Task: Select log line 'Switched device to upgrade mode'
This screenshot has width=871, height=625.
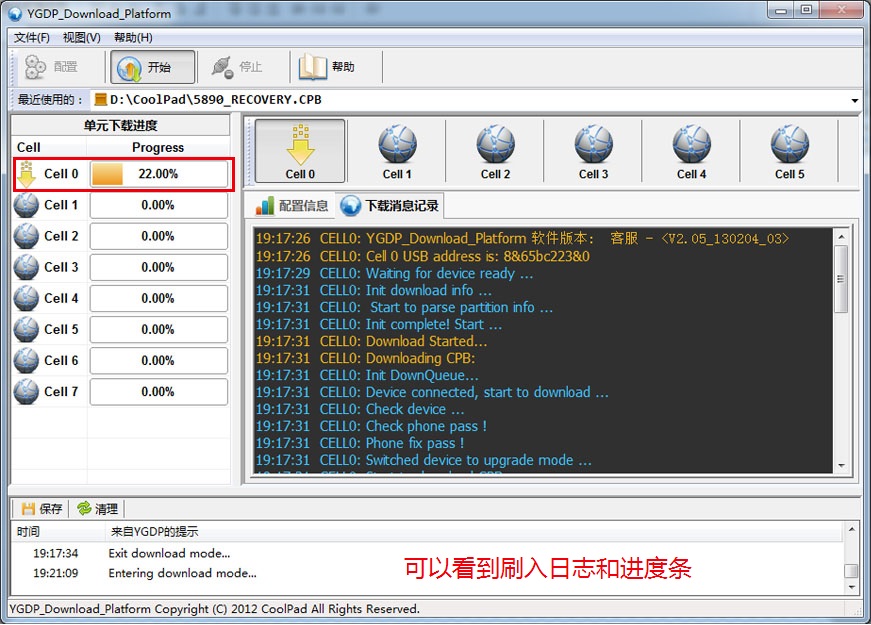Action: click(x=424, y=460)
